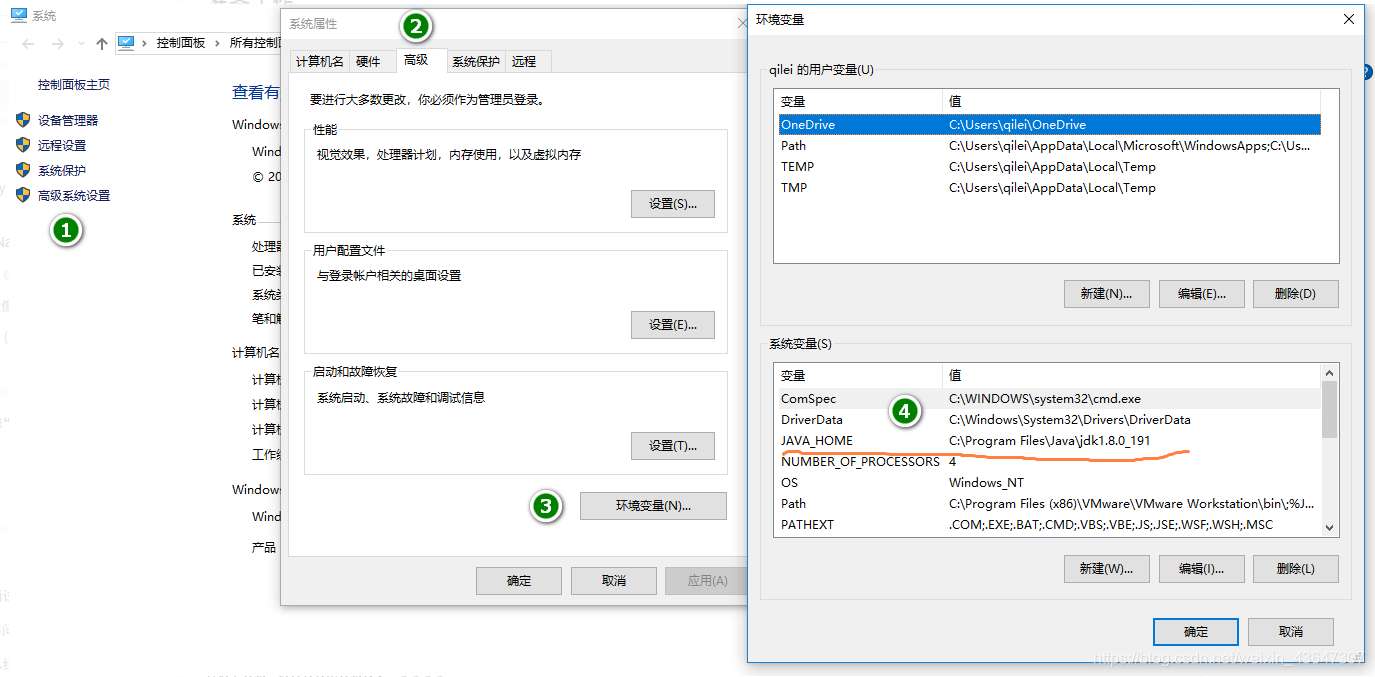
Task: Open performance 设置(S)... button
Action: coord(673,204)
